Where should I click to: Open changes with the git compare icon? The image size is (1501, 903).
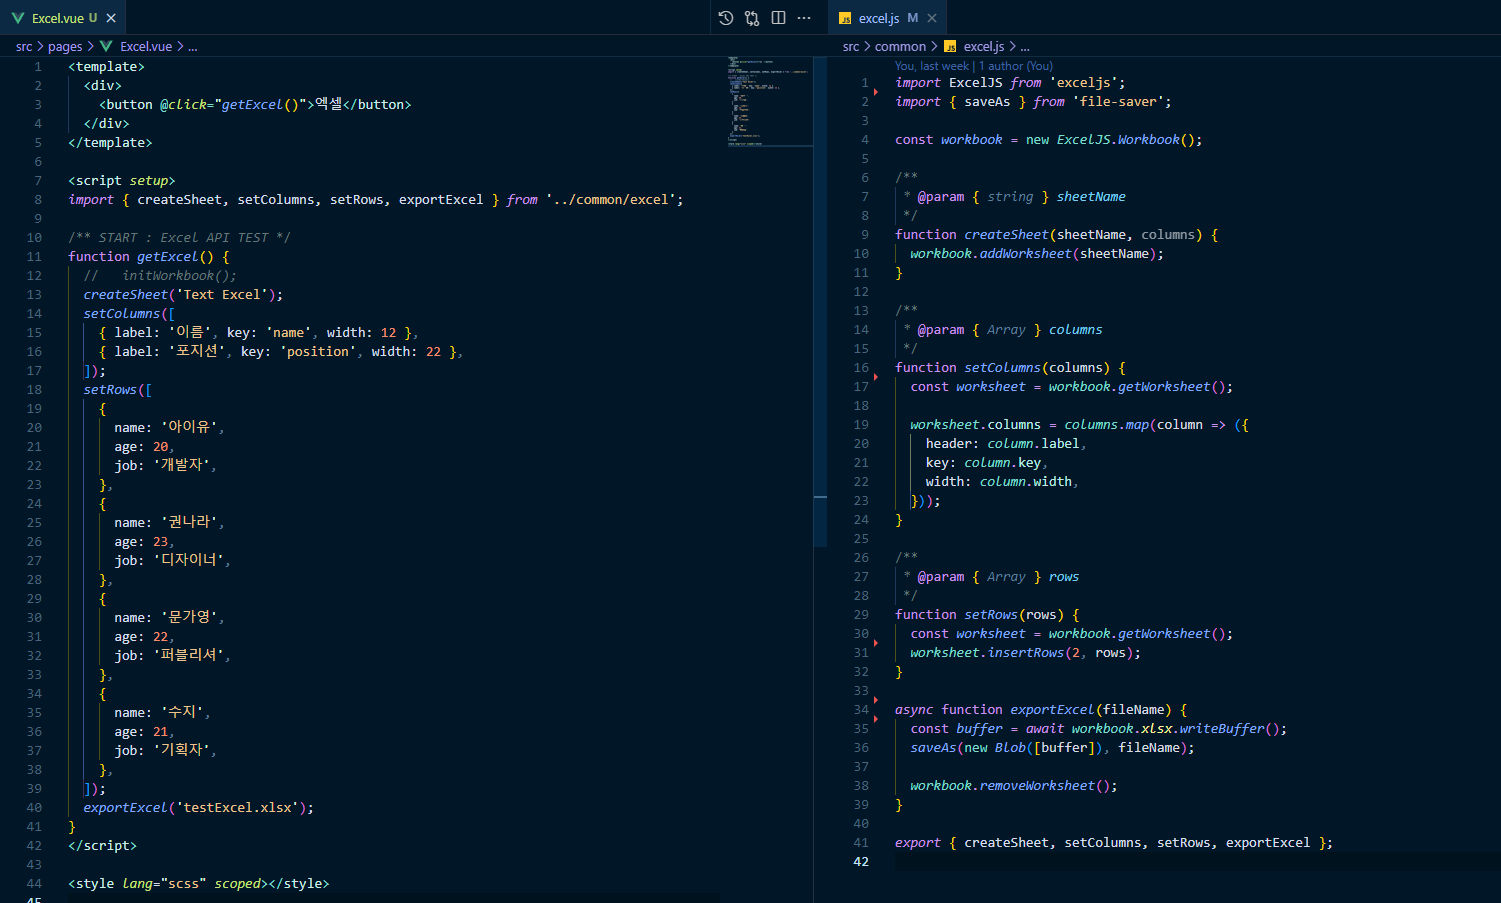click(752, 18)
